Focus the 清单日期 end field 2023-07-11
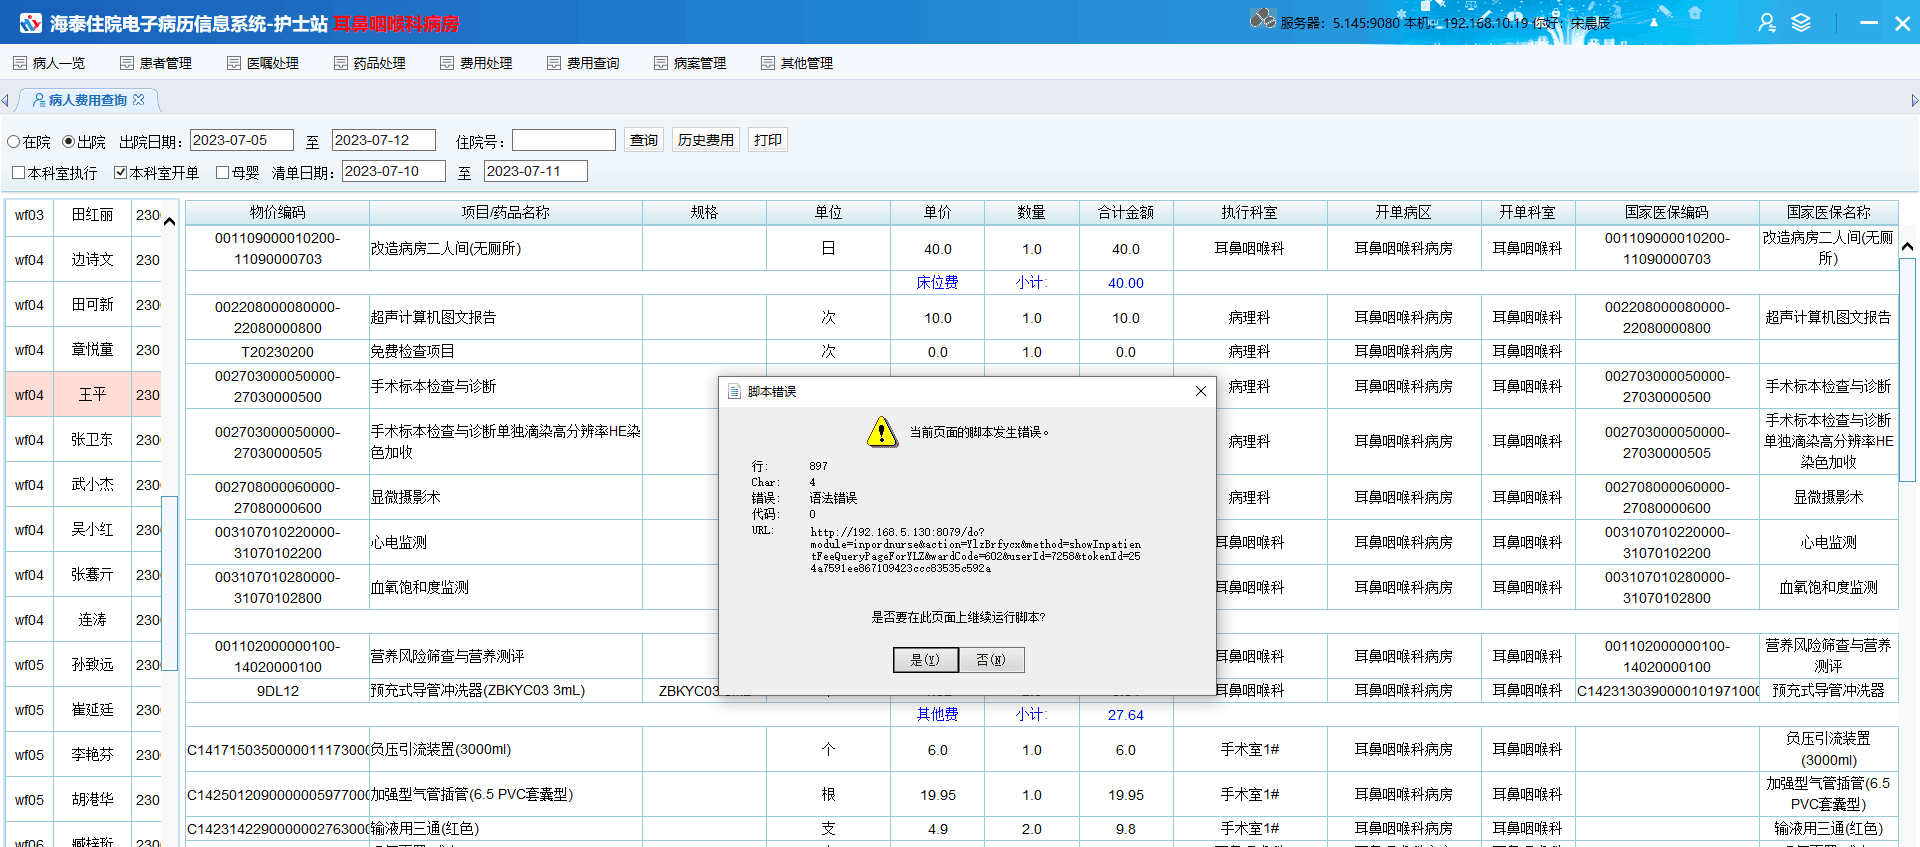1920x847 pixels. pyautogui.click(x=535, y=171)
